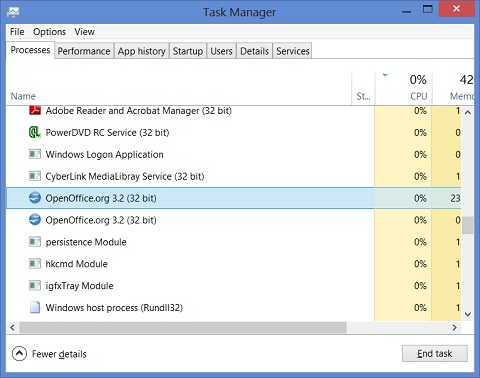Screen dimensions: 480x378
Task: Switch to the Services tab
Action: [x=293, y=51]
